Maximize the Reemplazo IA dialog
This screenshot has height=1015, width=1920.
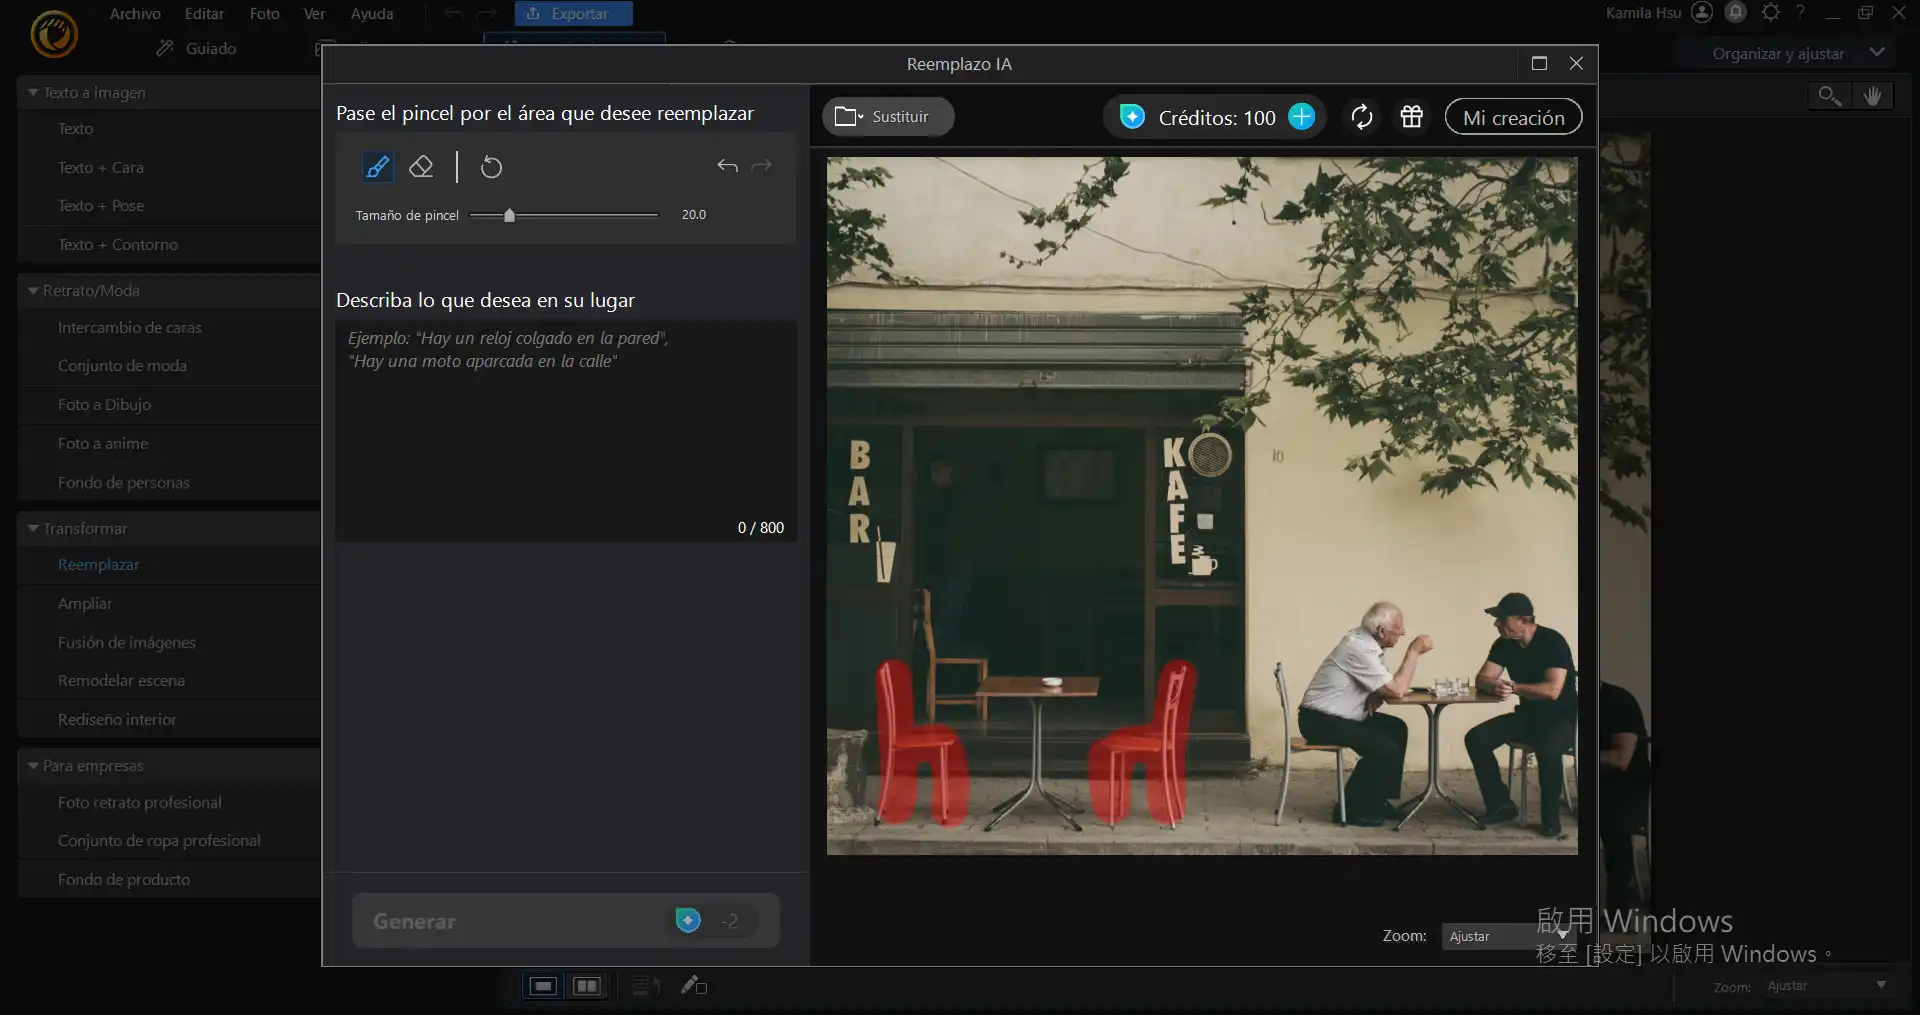(x=1539, y=63)
